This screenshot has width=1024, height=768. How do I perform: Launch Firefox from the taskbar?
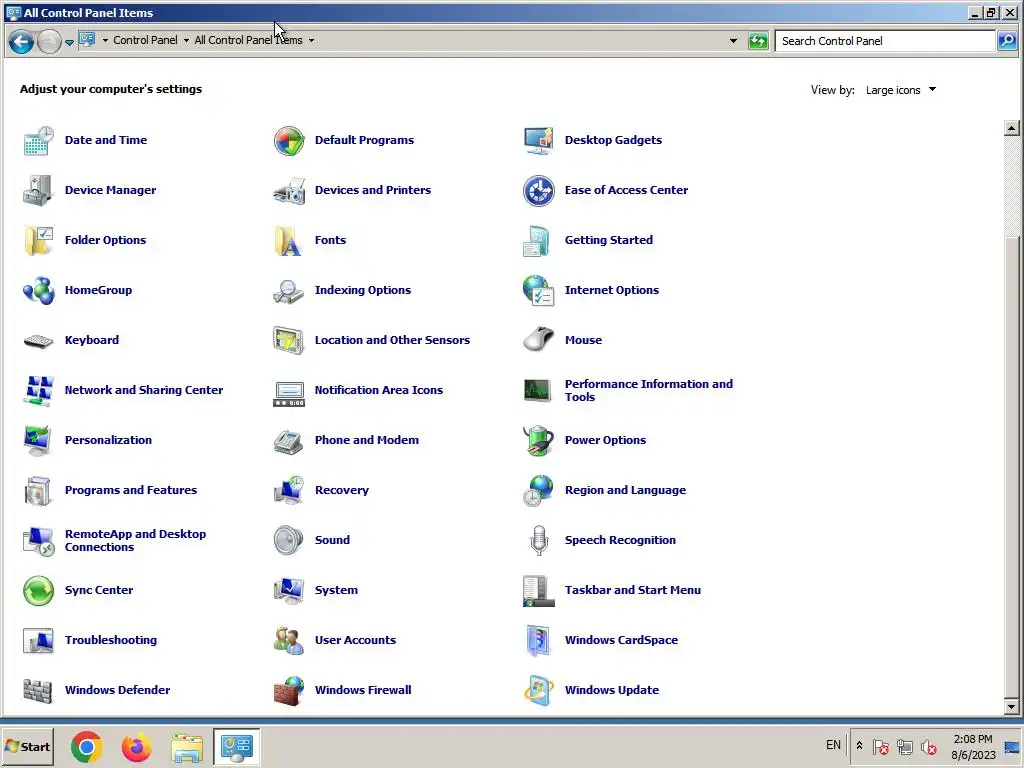(x=136, y=746)
